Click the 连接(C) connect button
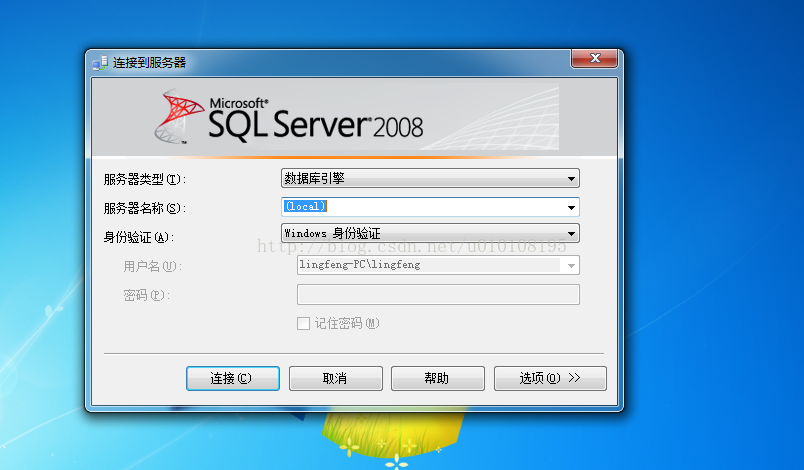804x470 pixels. pyautogui.click(x=233, y=378)
